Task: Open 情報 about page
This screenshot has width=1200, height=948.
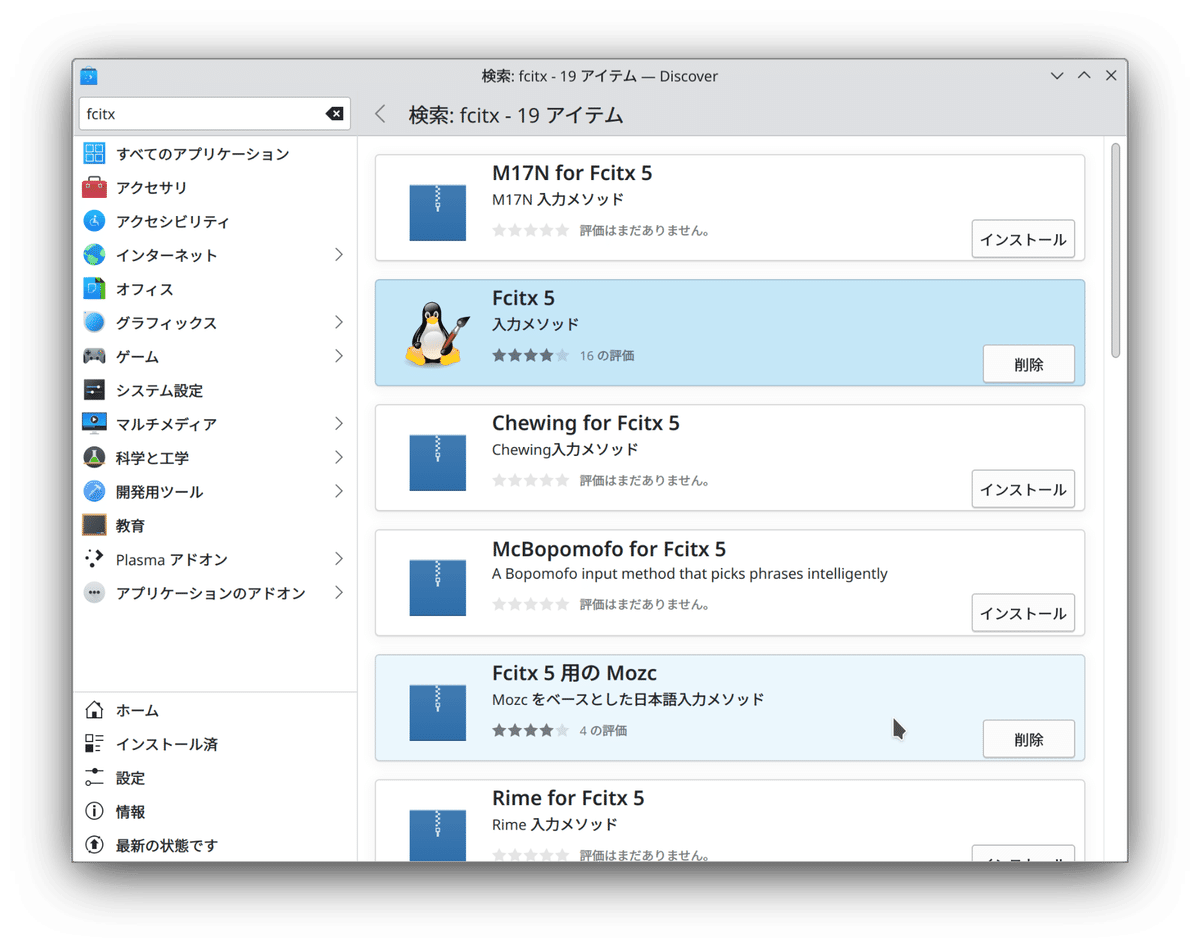Action: coord(215,812)
